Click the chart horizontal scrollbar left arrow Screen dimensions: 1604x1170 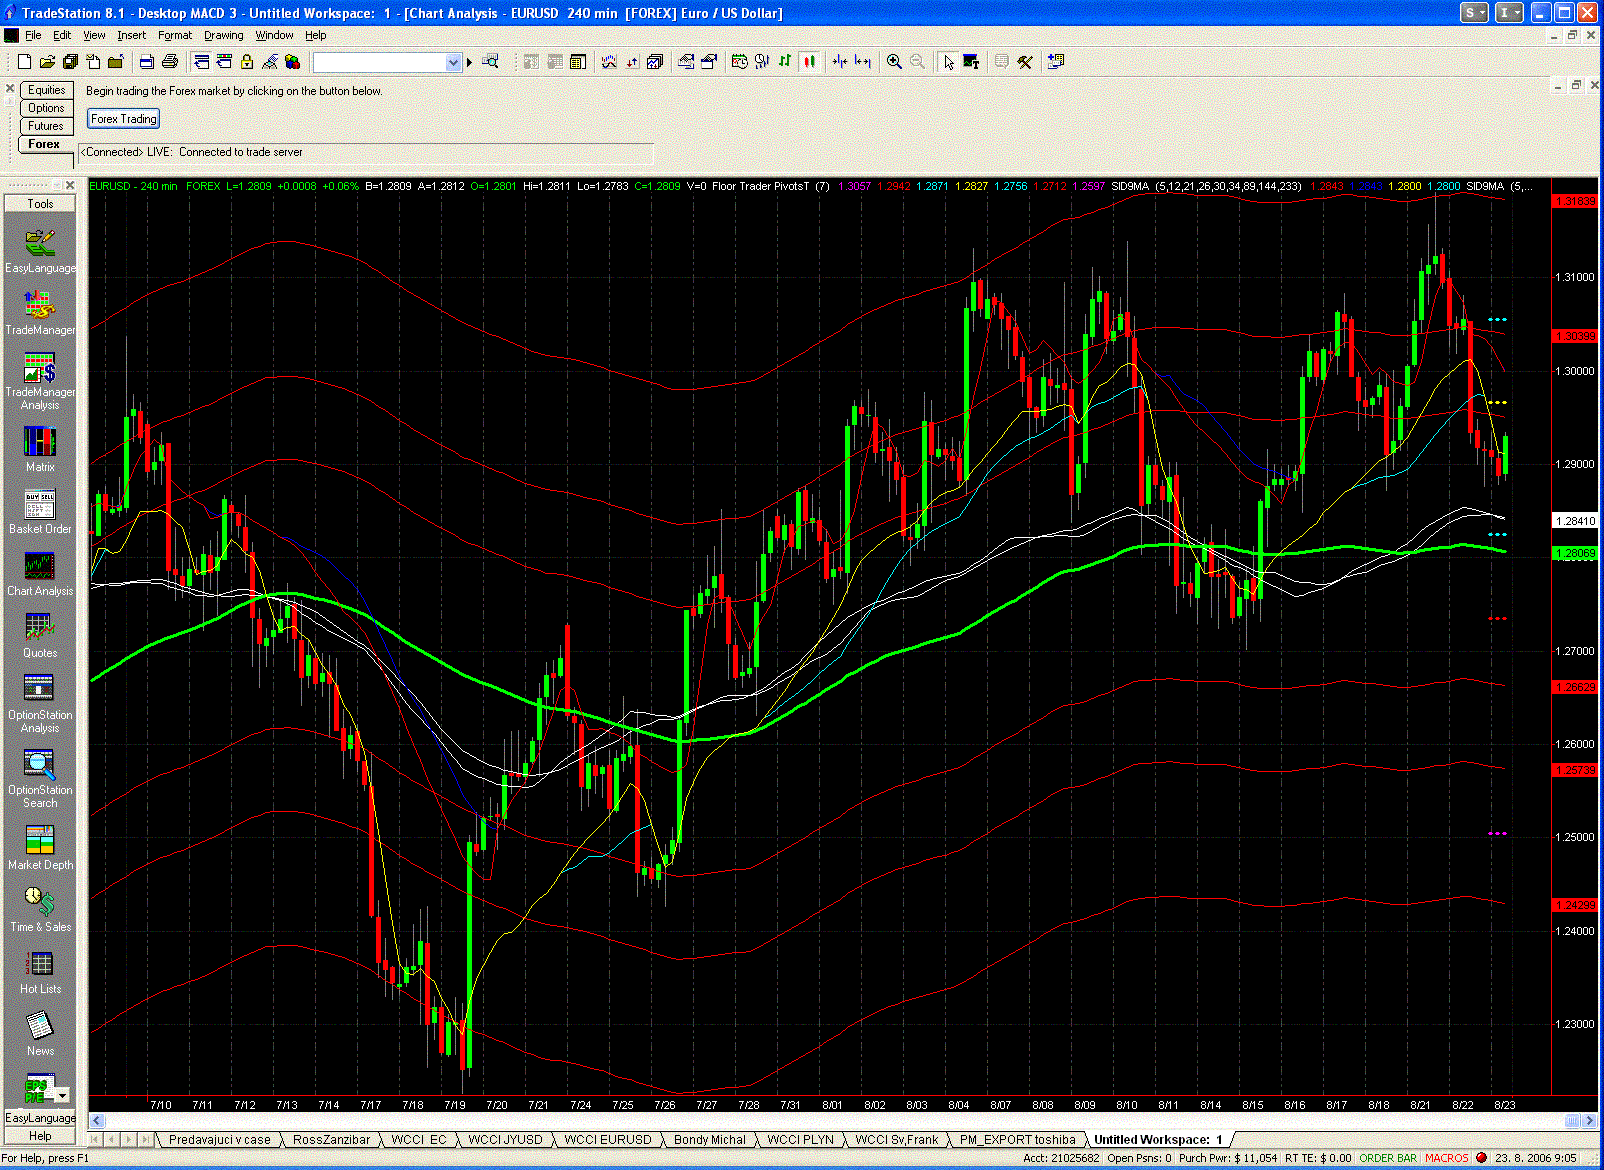97,1120
